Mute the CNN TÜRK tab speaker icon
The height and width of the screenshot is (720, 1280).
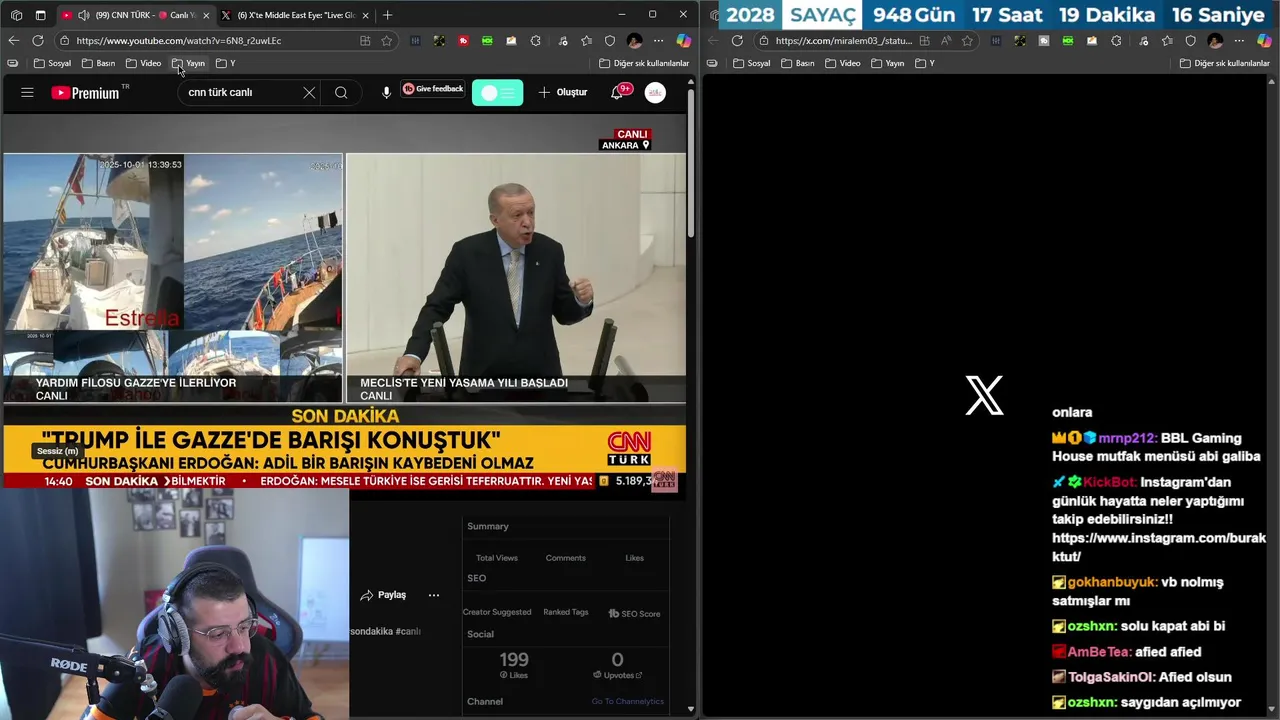pyautogui.click(x=84, y=15)
